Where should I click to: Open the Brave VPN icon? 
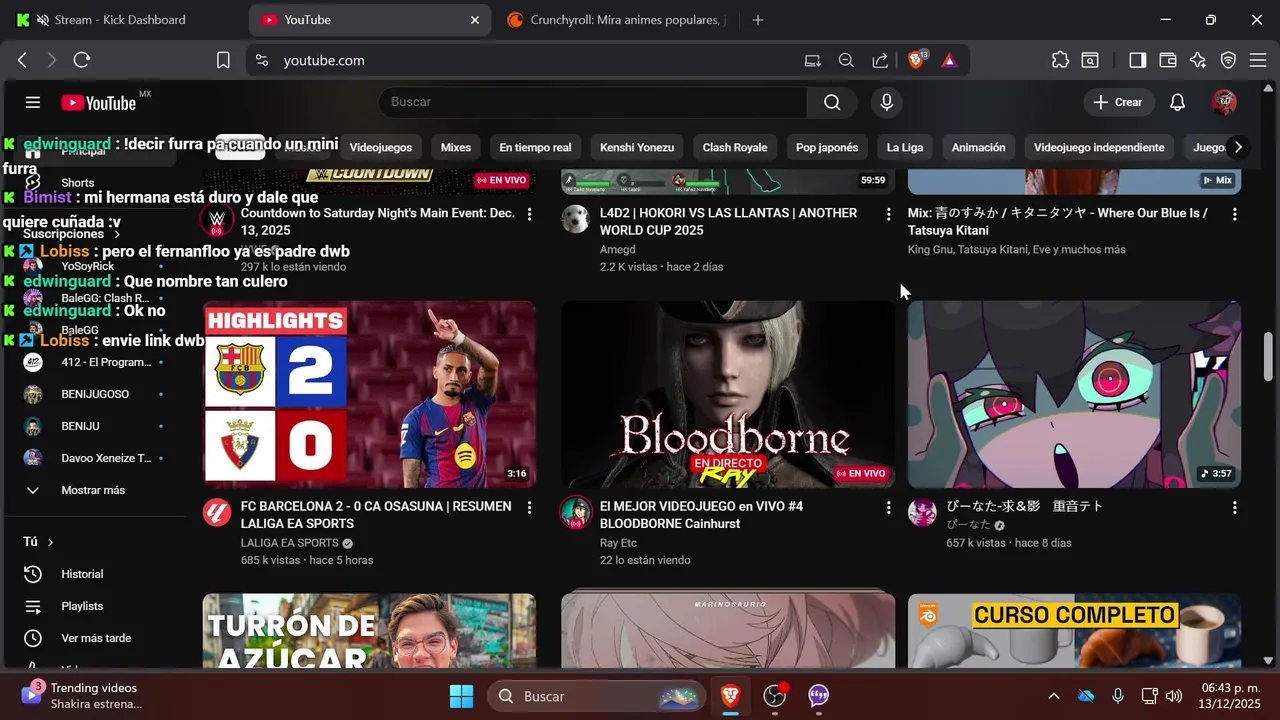tap(1229, 60)
